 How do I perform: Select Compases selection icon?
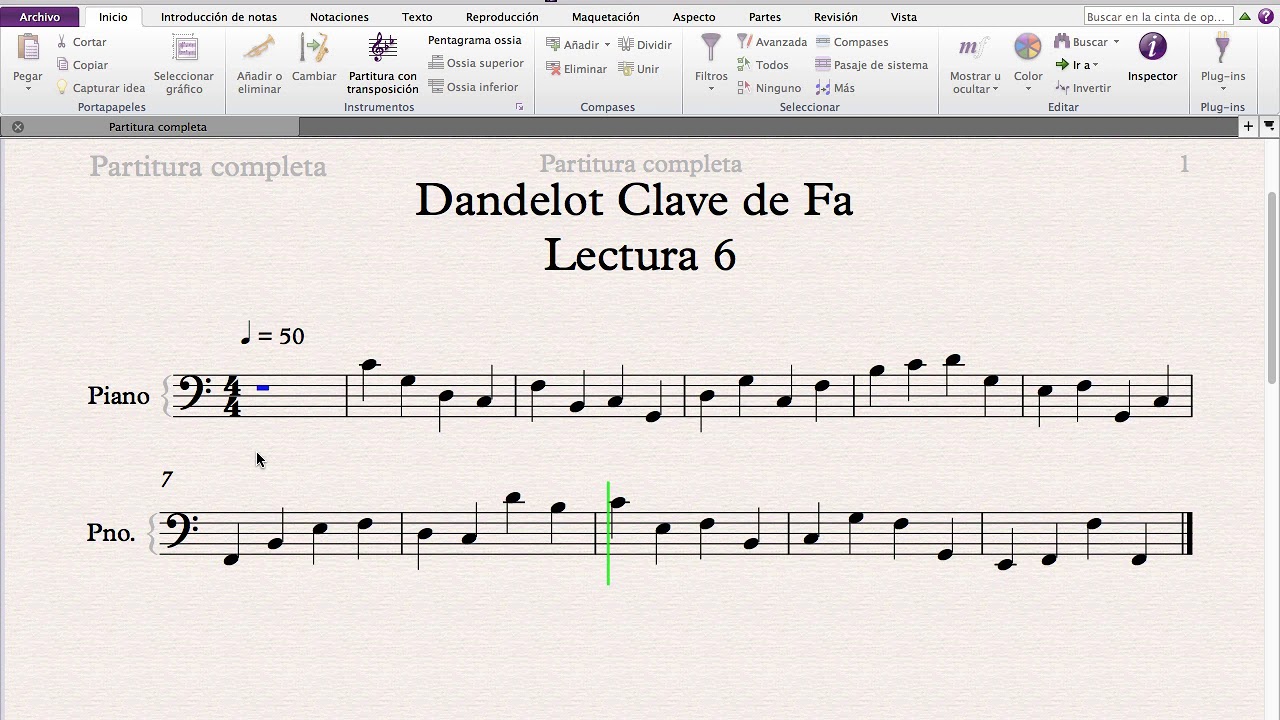coord(823,42)
